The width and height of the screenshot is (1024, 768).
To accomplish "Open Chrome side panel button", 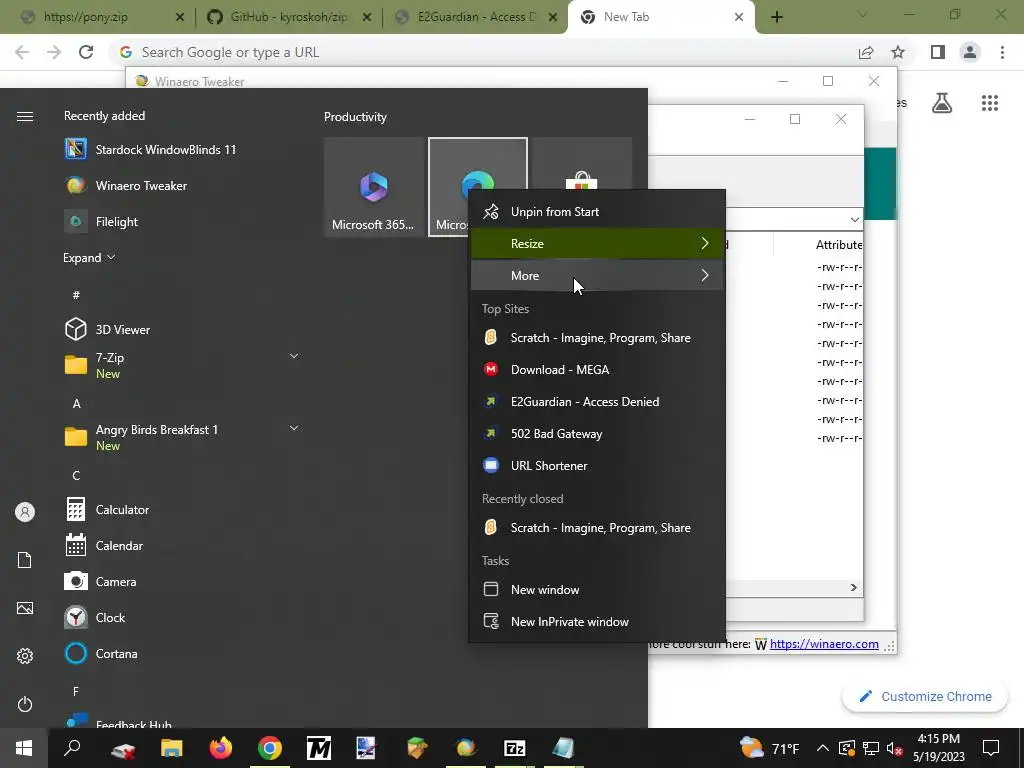I will click(x=938, y=52).
